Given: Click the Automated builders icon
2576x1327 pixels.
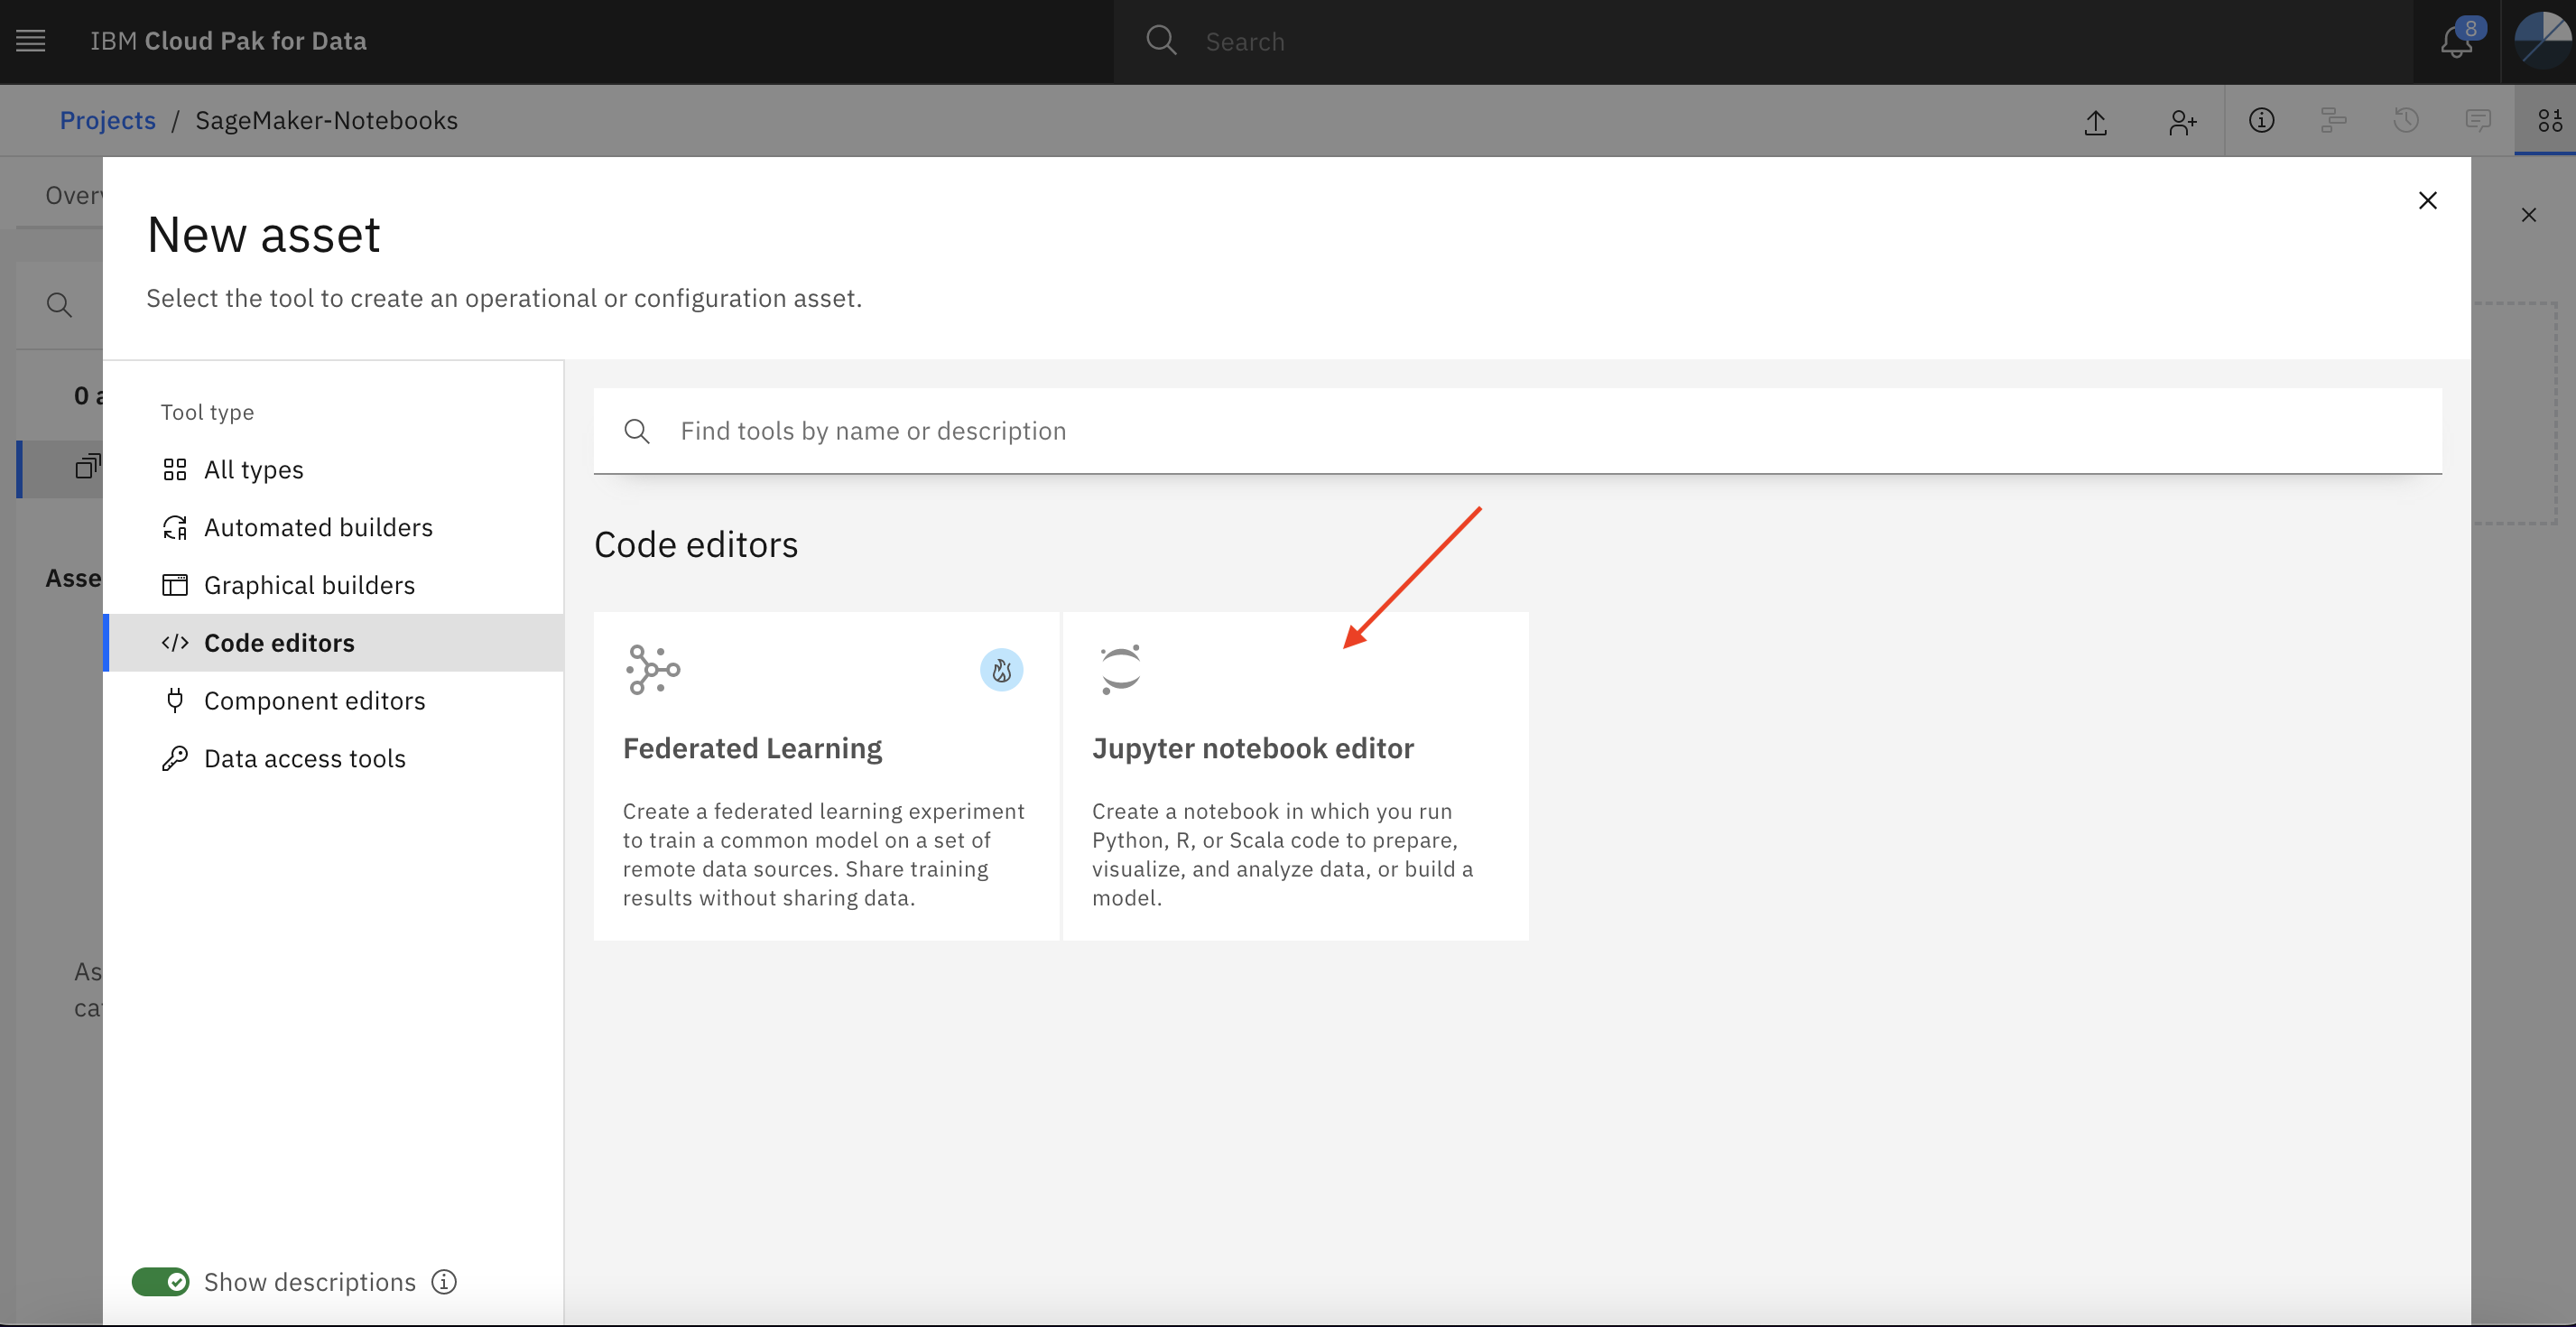Looking at the screenshot, I should click(x=175, y=528).
